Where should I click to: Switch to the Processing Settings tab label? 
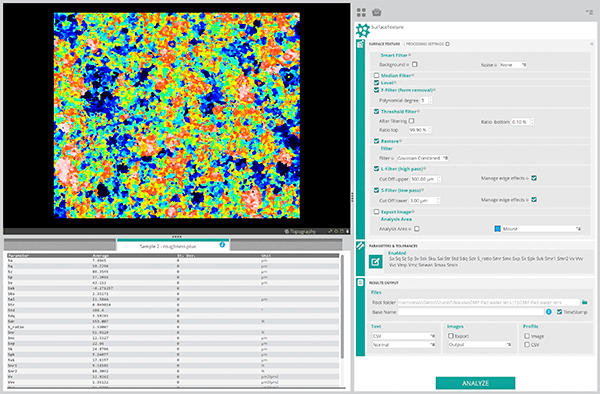click(x=425, y=44)
